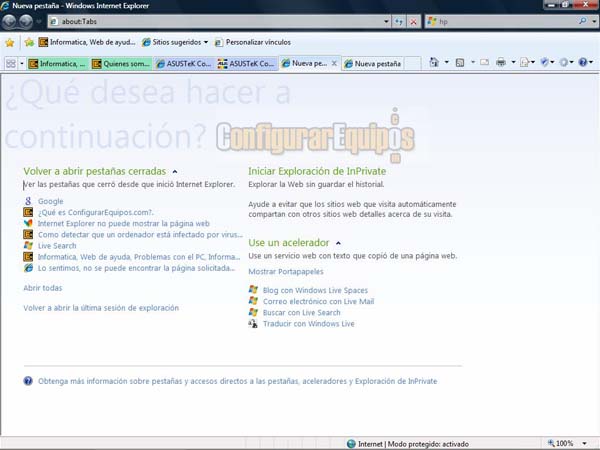600x450 pixels.
Task: Switch to last 'Nueva pestaña' tab
Action: pyautogui.click(x=373, y=64)
